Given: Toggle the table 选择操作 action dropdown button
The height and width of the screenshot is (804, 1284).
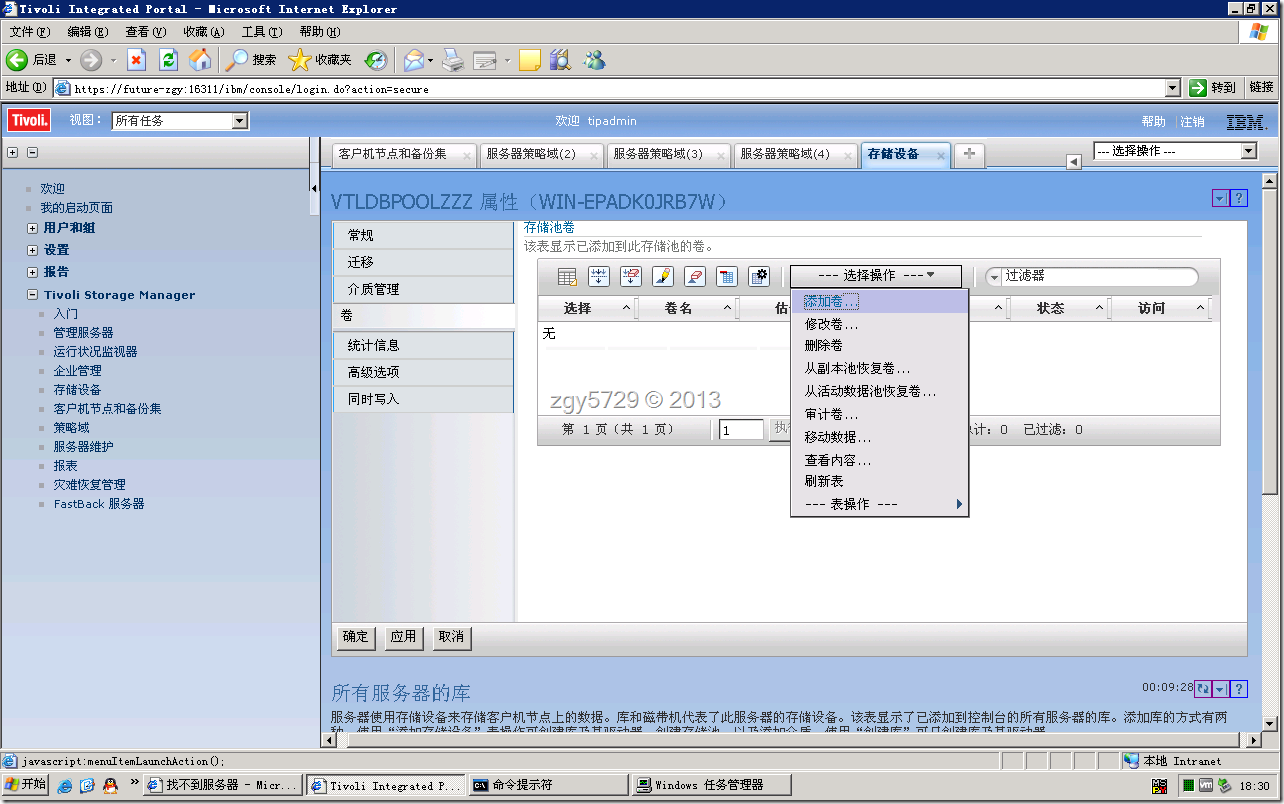Looking at the screenshot, I should 876,276.
